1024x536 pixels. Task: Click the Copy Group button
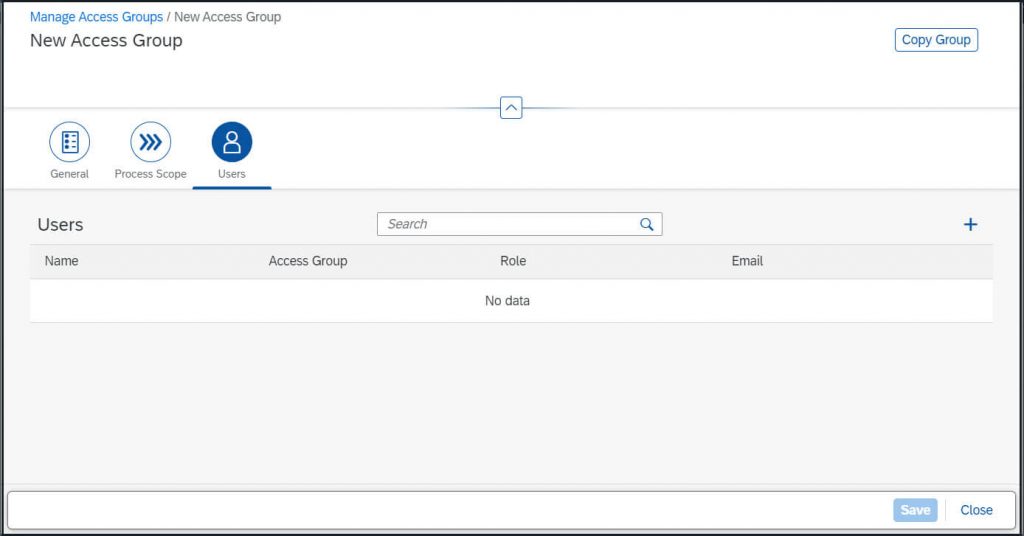click(x=936, y=40)
